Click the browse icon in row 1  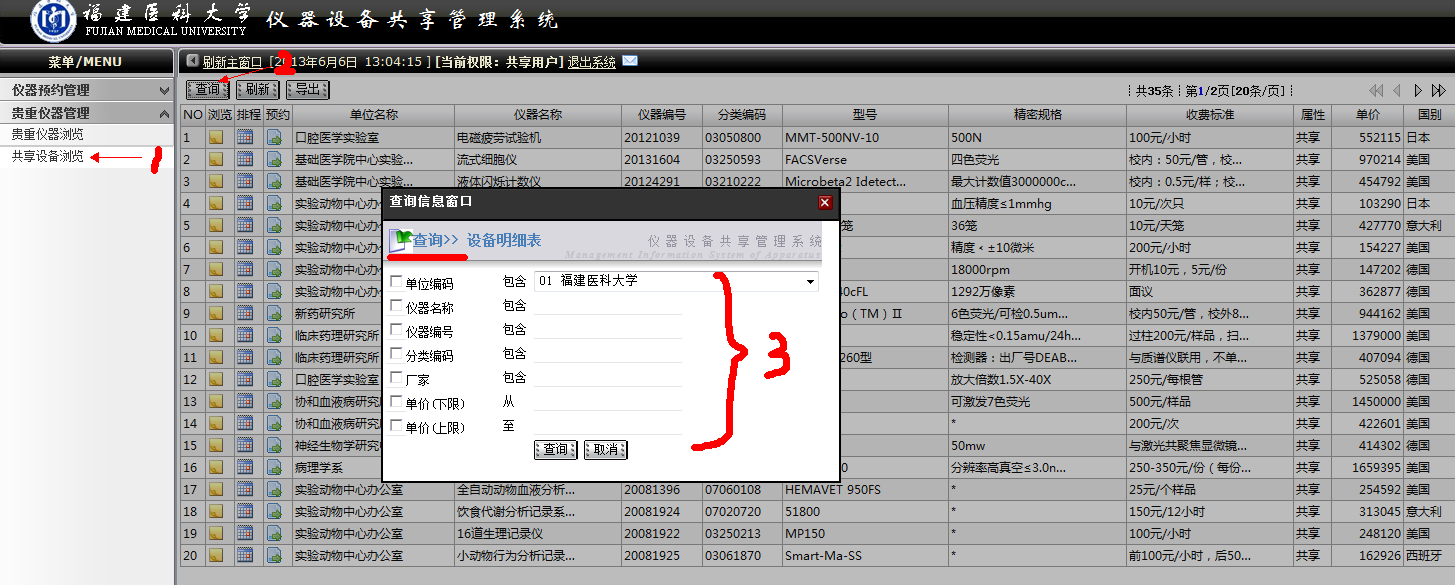[216, 138]
